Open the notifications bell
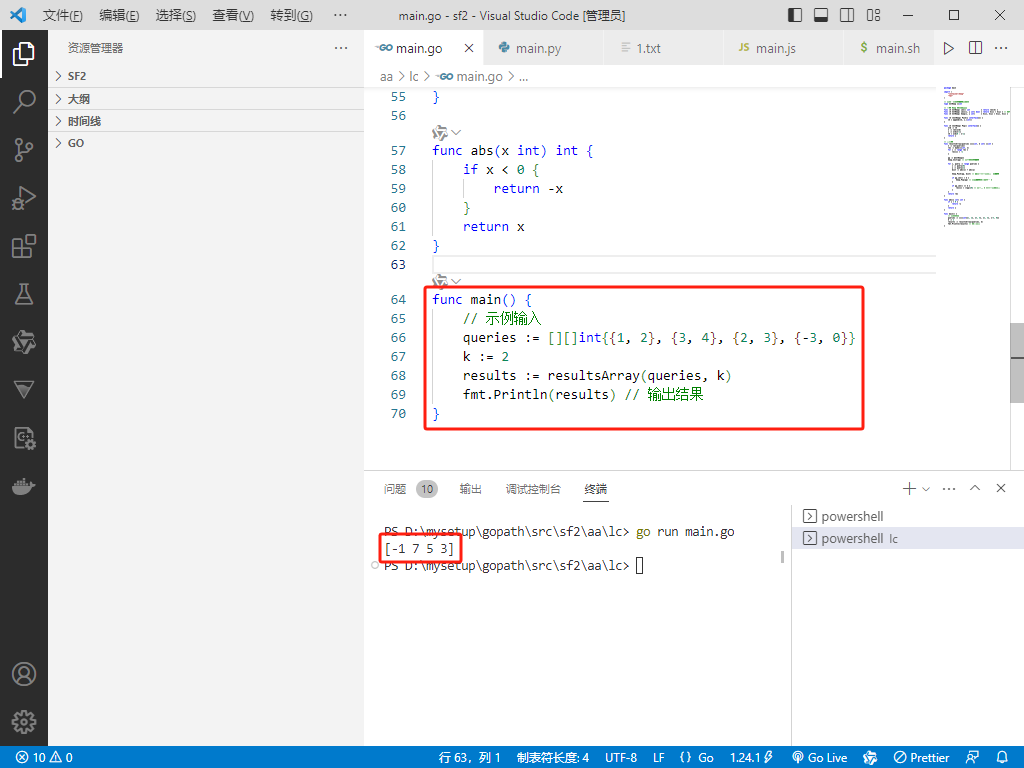This screenshot has width=1024, height=768. click(x=1002, y=758)
